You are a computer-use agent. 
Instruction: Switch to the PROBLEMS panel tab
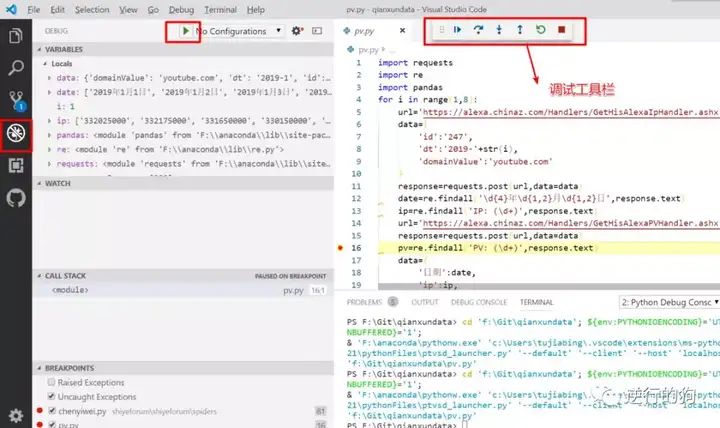[364, 302]
